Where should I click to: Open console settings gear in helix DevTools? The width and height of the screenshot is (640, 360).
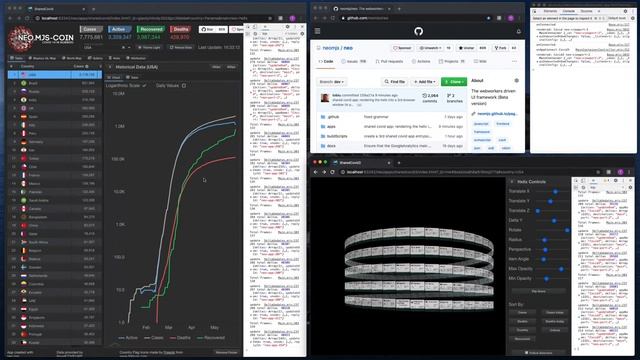point(630,187)
